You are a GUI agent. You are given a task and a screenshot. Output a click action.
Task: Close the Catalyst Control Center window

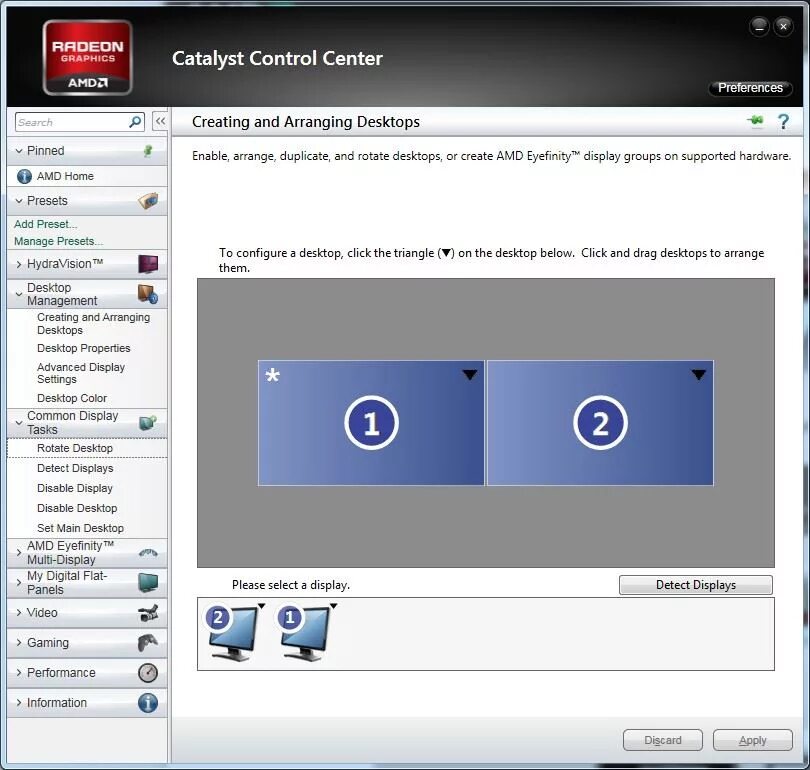(783, 26)
